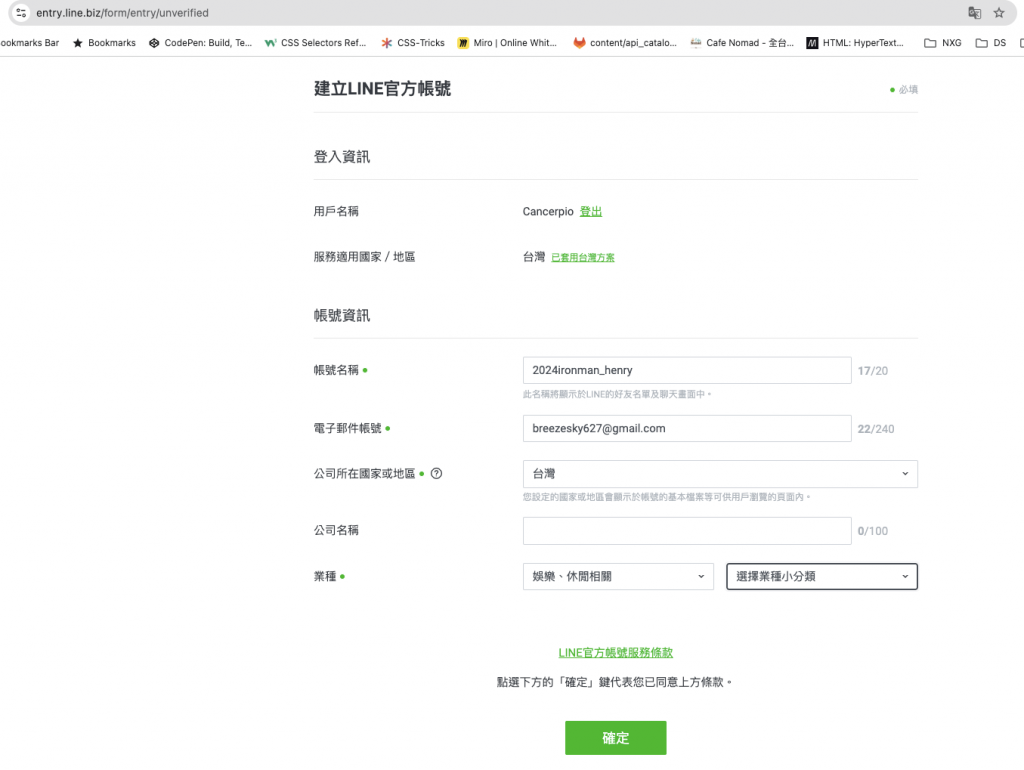Focus the 帳號名稱 input field
Viewport: 1024px width, 770px height.
687,370
